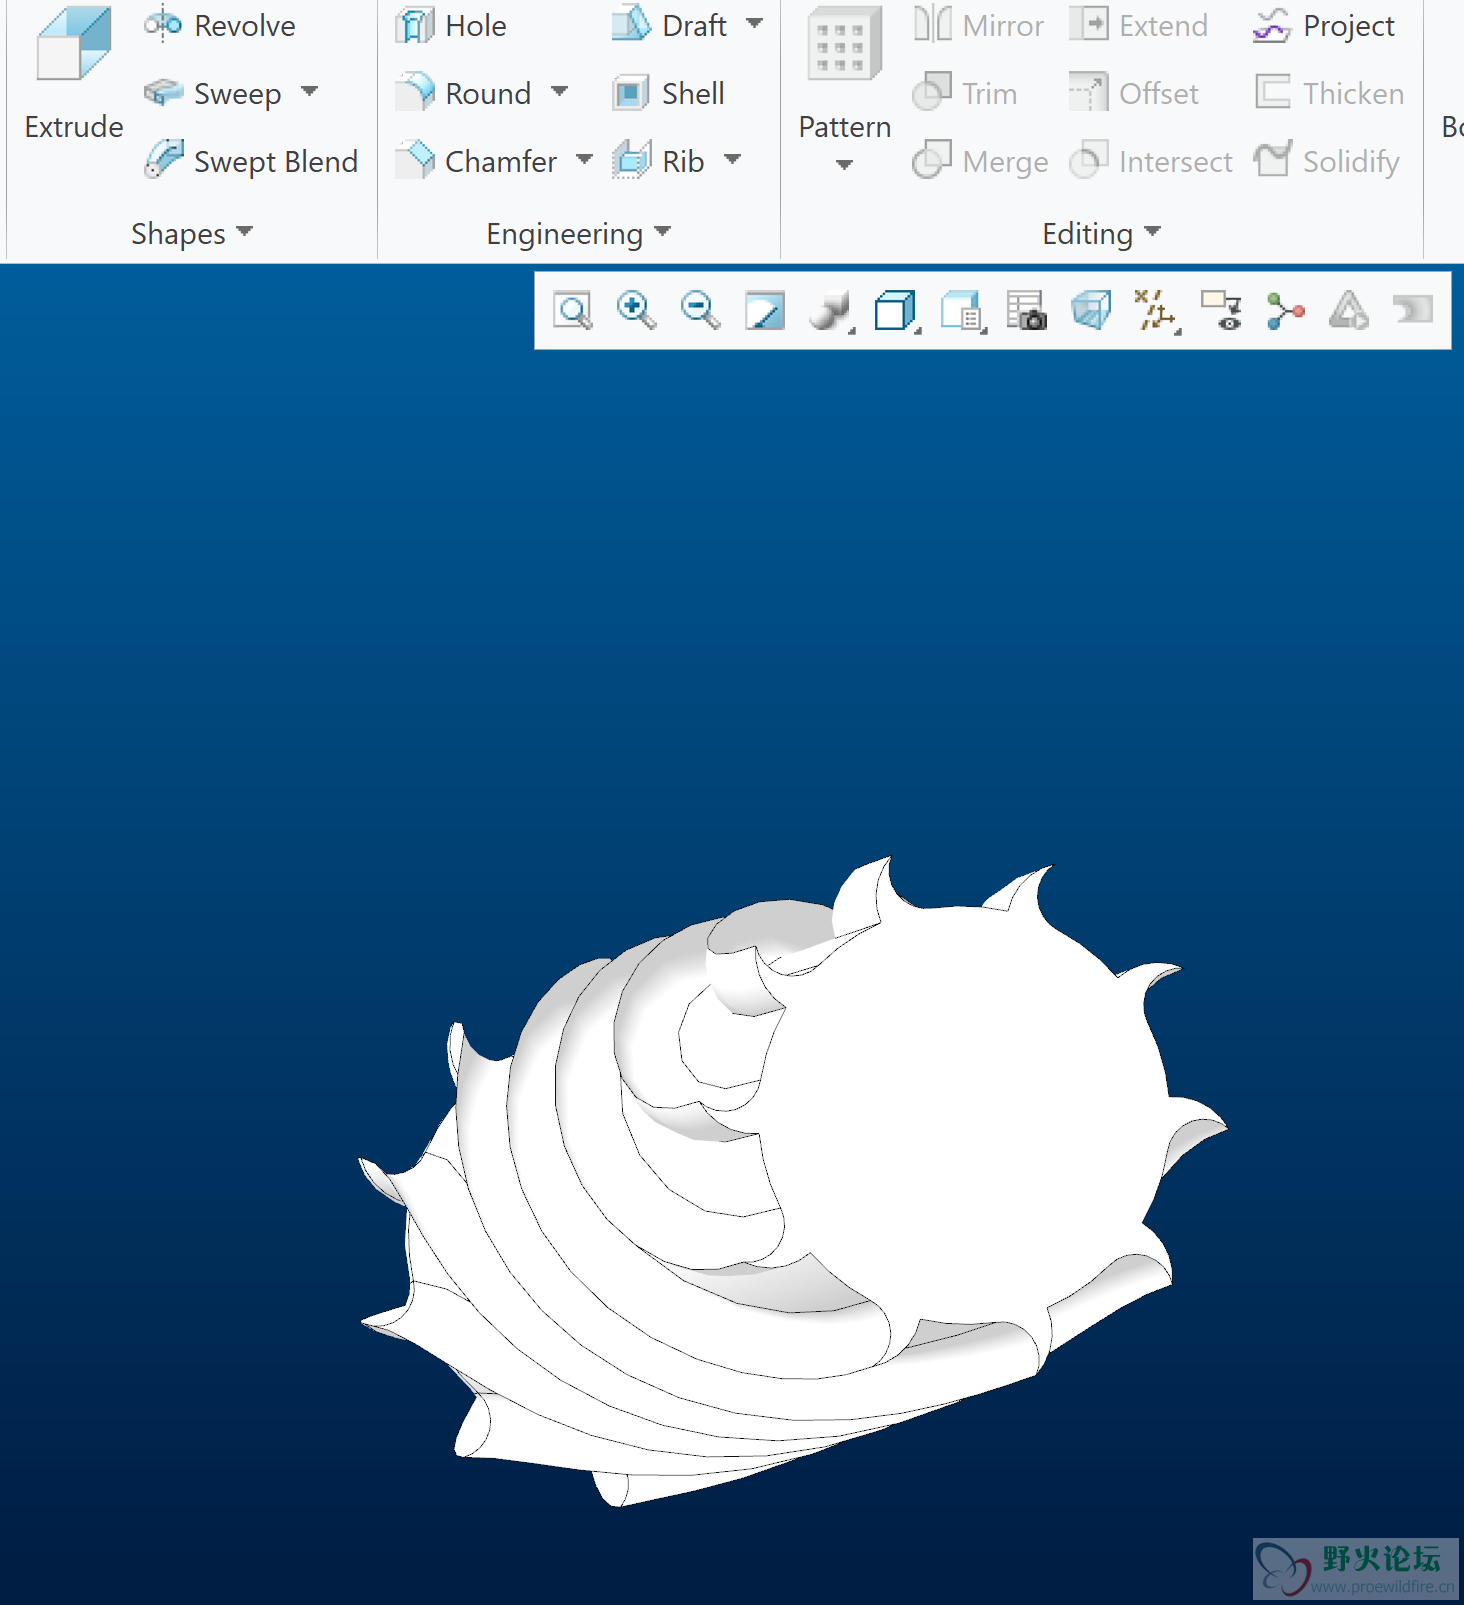The image size is (1464, 1605).
Task: Repaint the graphics window
Action: [765, 311]
